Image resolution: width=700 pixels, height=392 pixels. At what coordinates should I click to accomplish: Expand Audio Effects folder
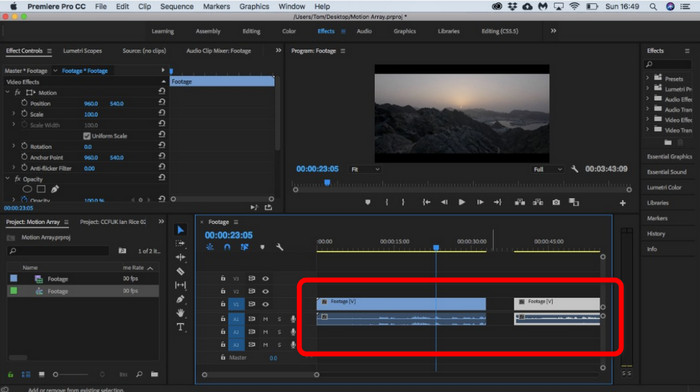pyautogui.click(x=647, y=98)
